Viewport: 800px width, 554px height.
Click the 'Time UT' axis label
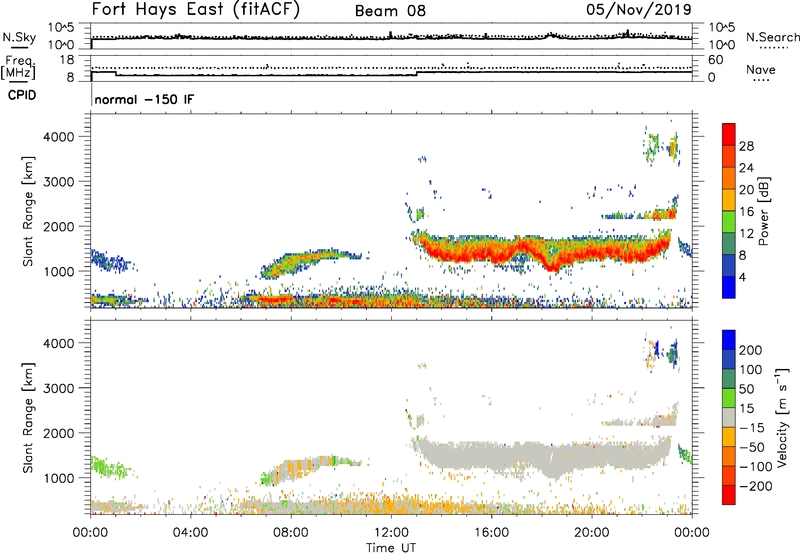coord(391,548)
